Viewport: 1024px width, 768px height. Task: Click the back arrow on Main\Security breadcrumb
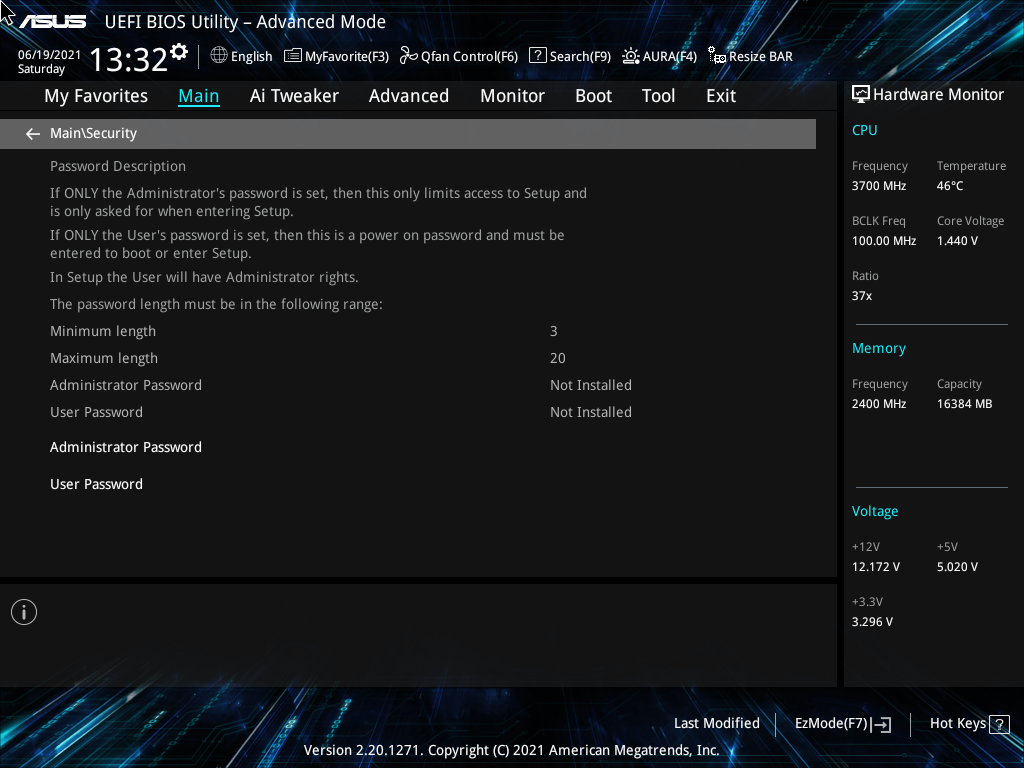tap(32, 133)
